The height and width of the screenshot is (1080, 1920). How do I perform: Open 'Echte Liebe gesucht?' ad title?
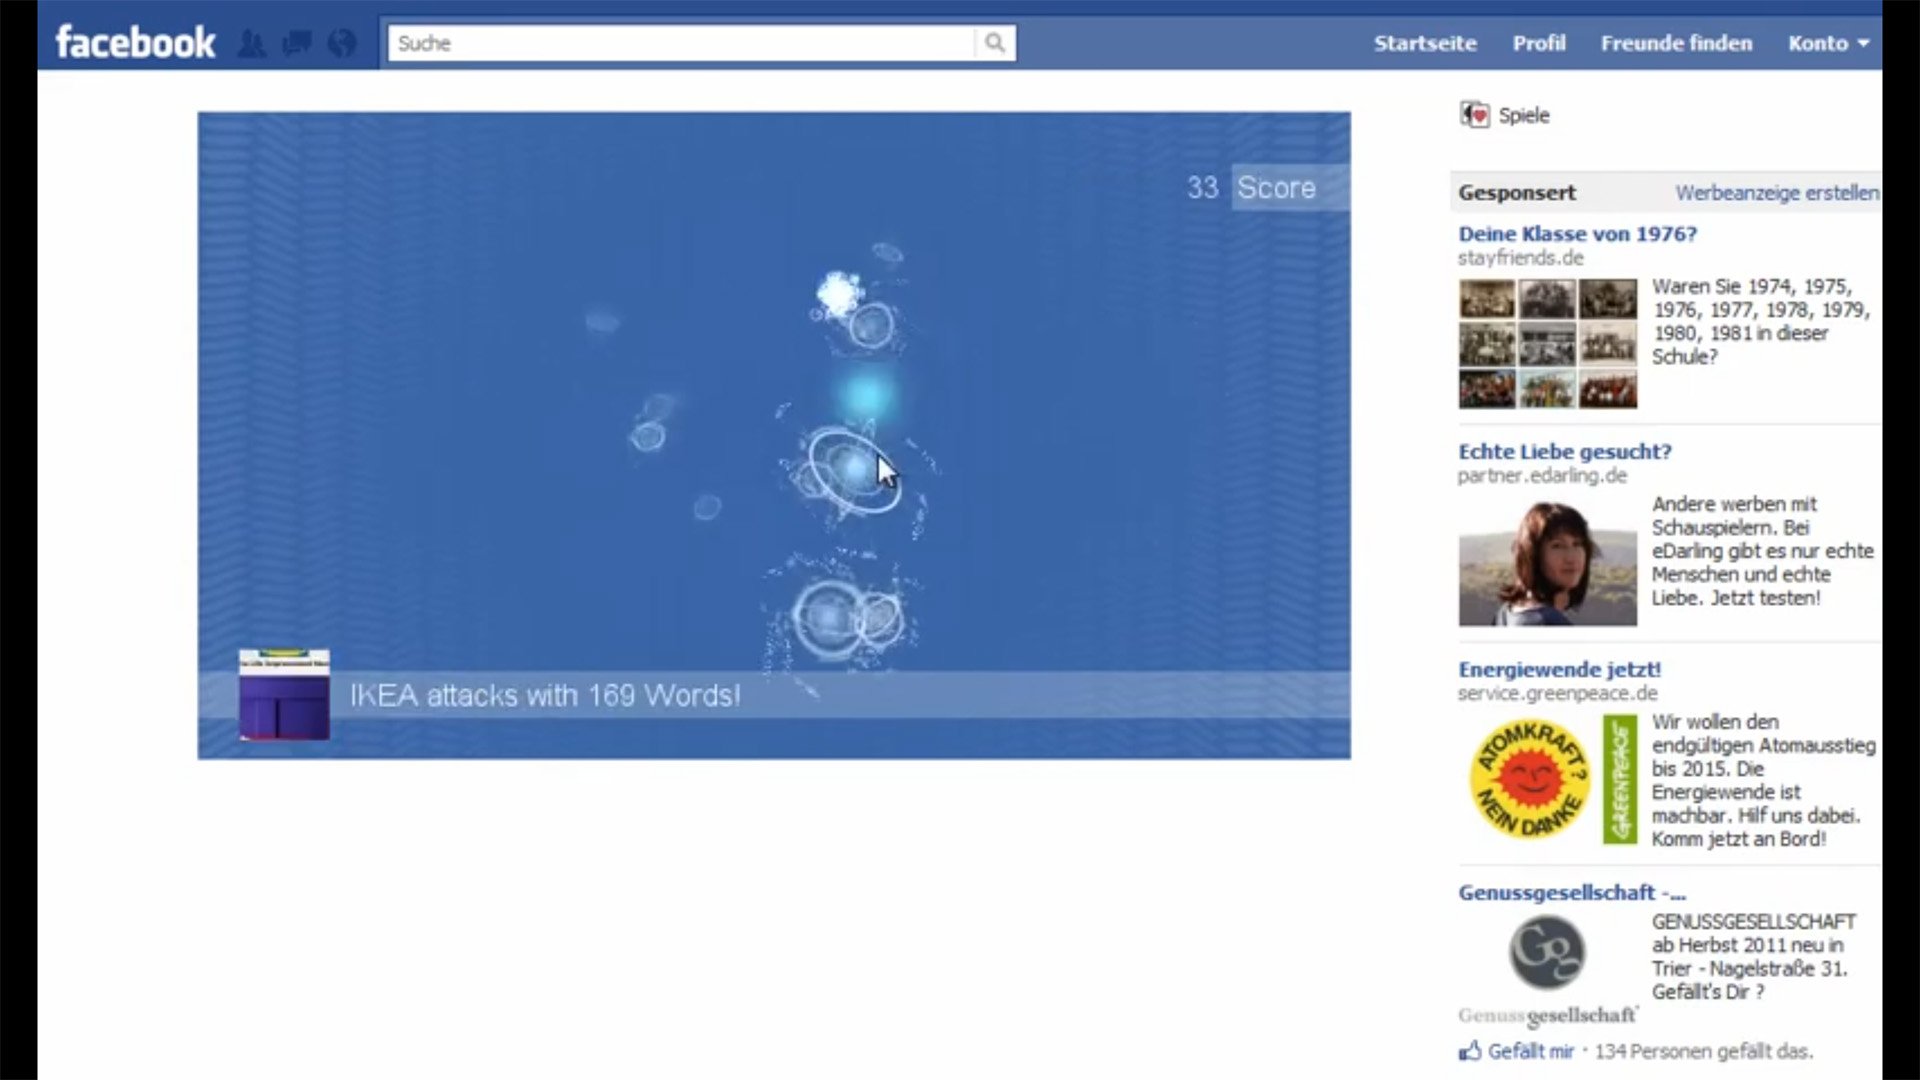pyautogui.click(x=1565, y=452)
